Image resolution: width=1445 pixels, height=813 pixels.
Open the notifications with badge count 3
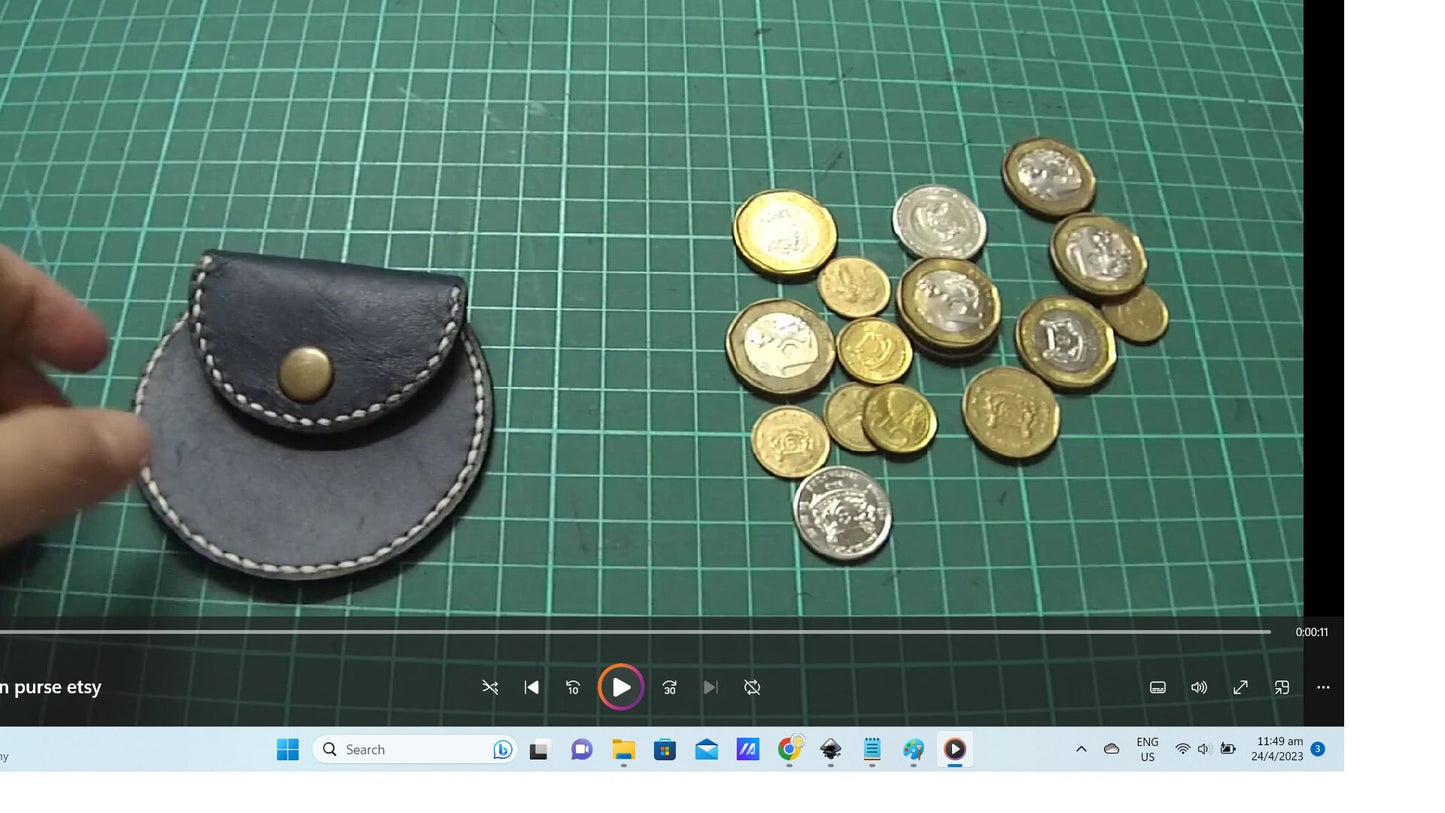(1317, 749)
